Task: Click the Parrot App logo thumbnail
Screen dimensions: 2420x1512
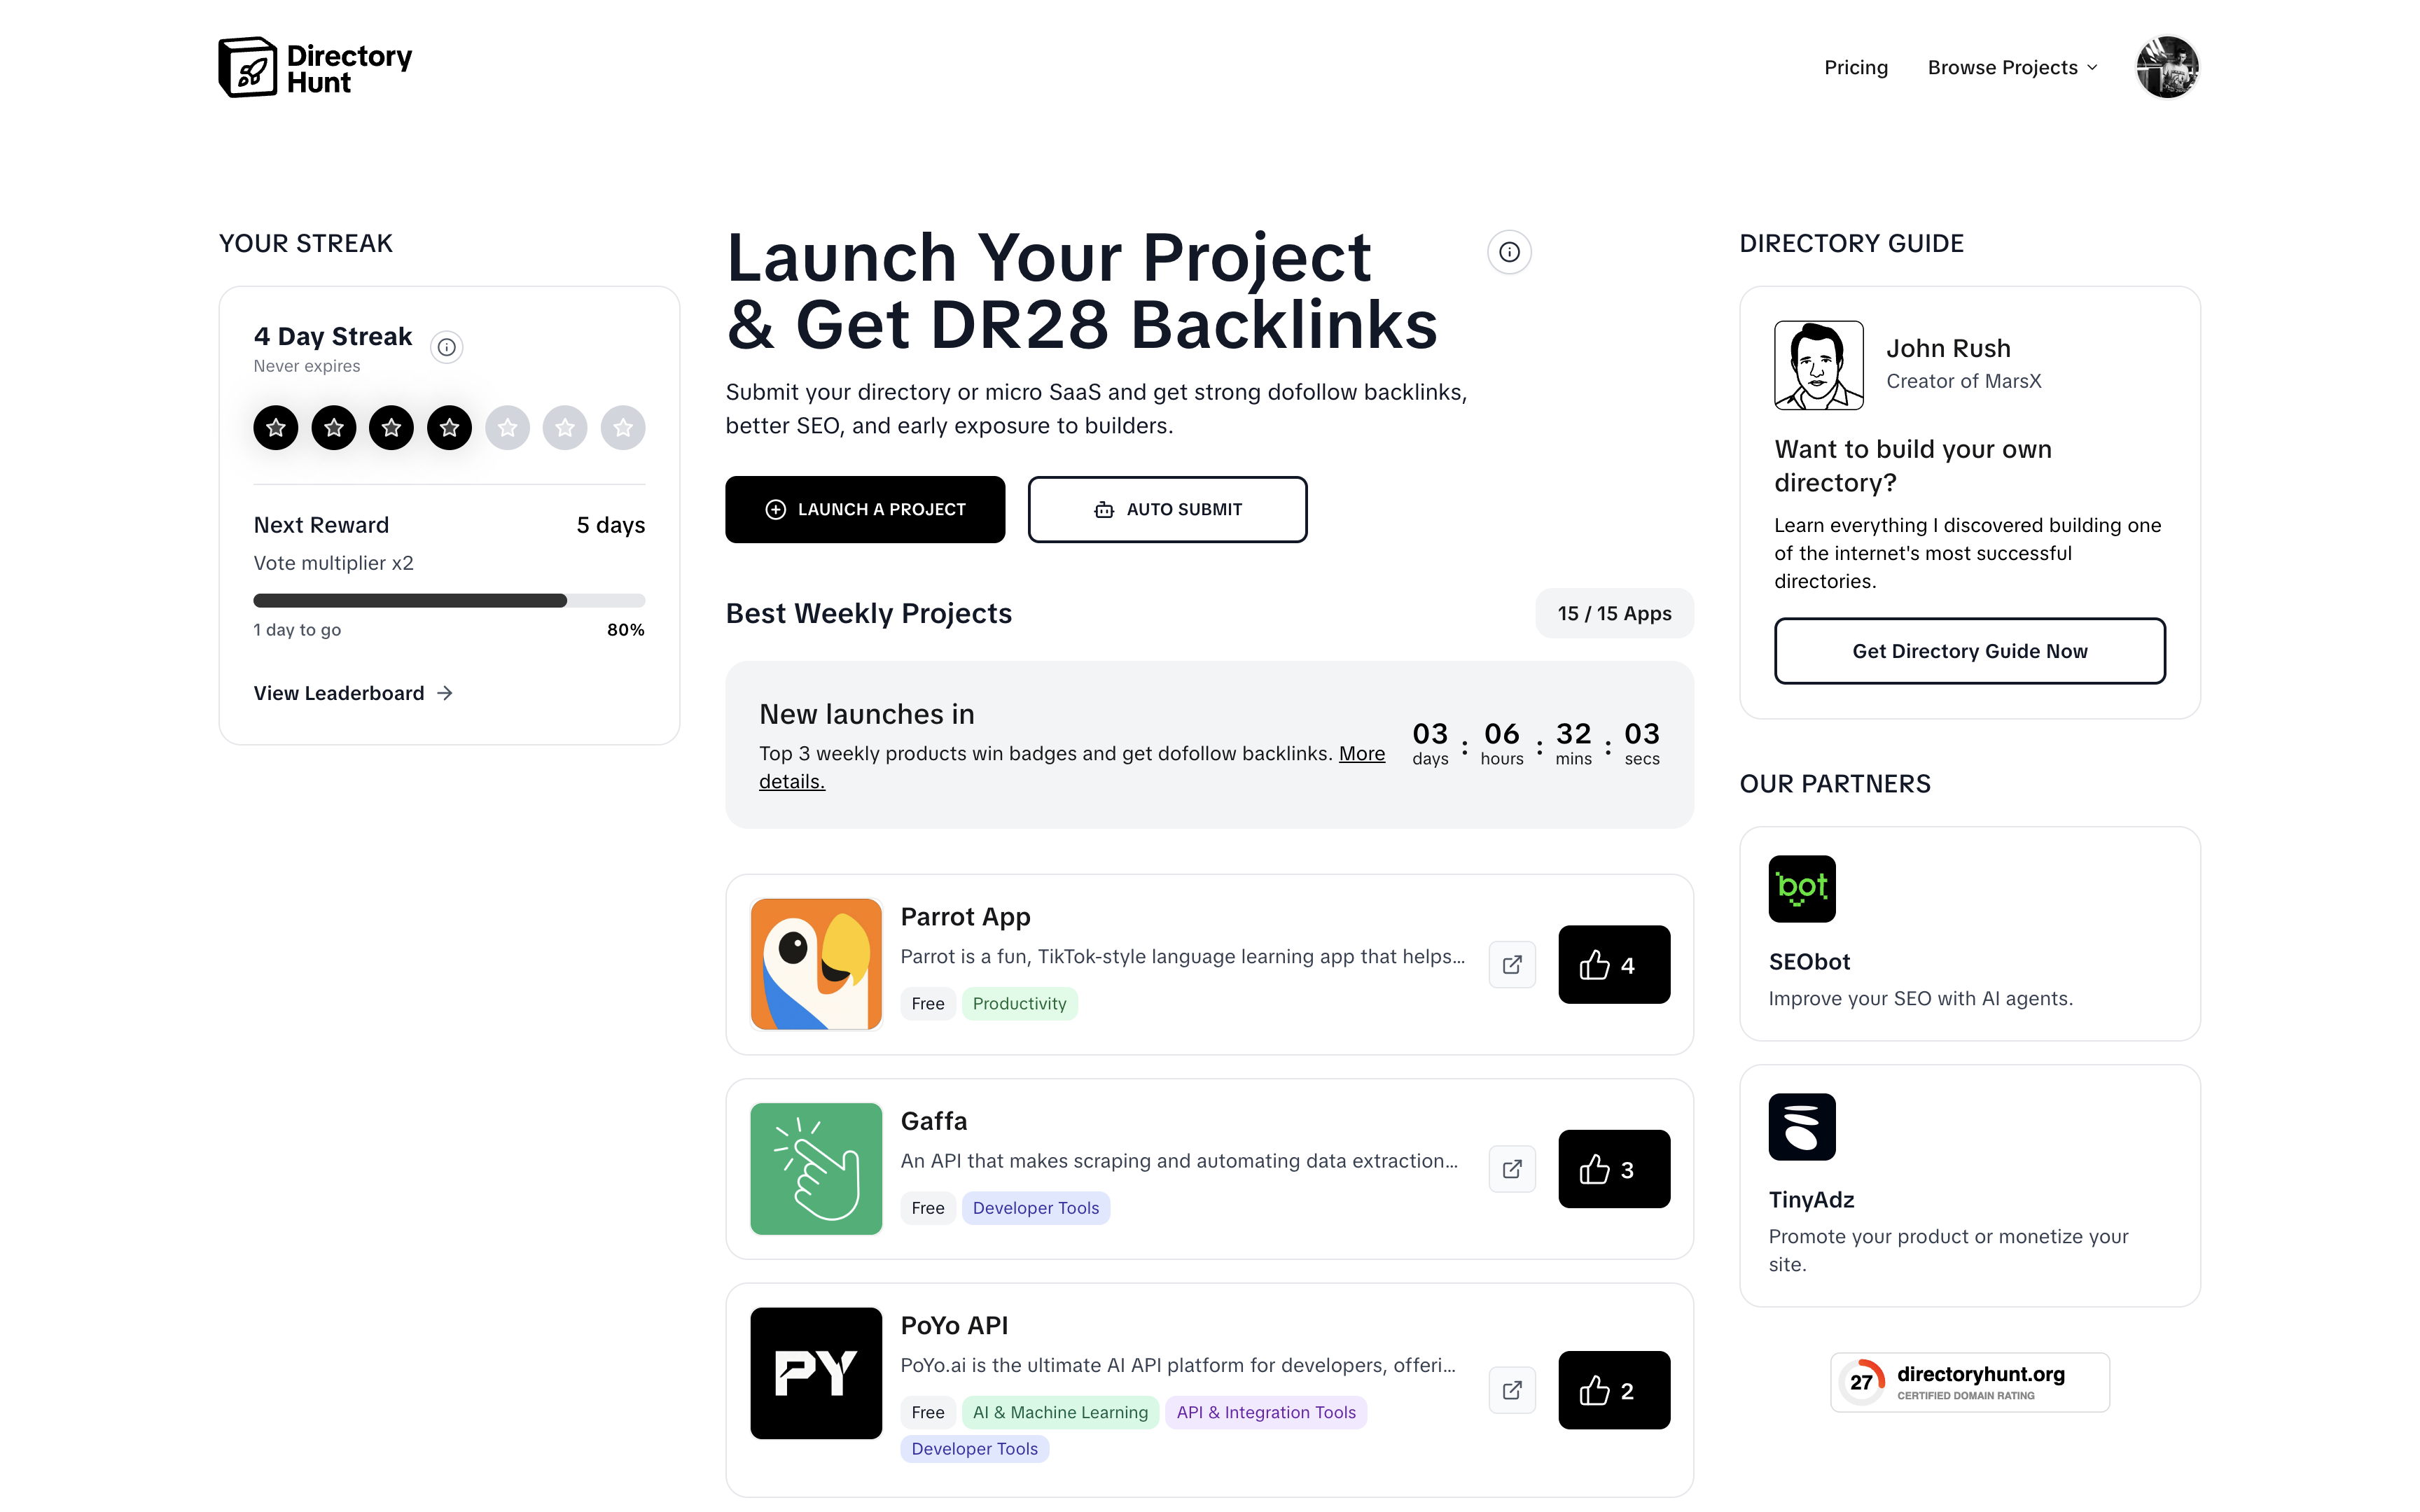Action: coord(816,964)
